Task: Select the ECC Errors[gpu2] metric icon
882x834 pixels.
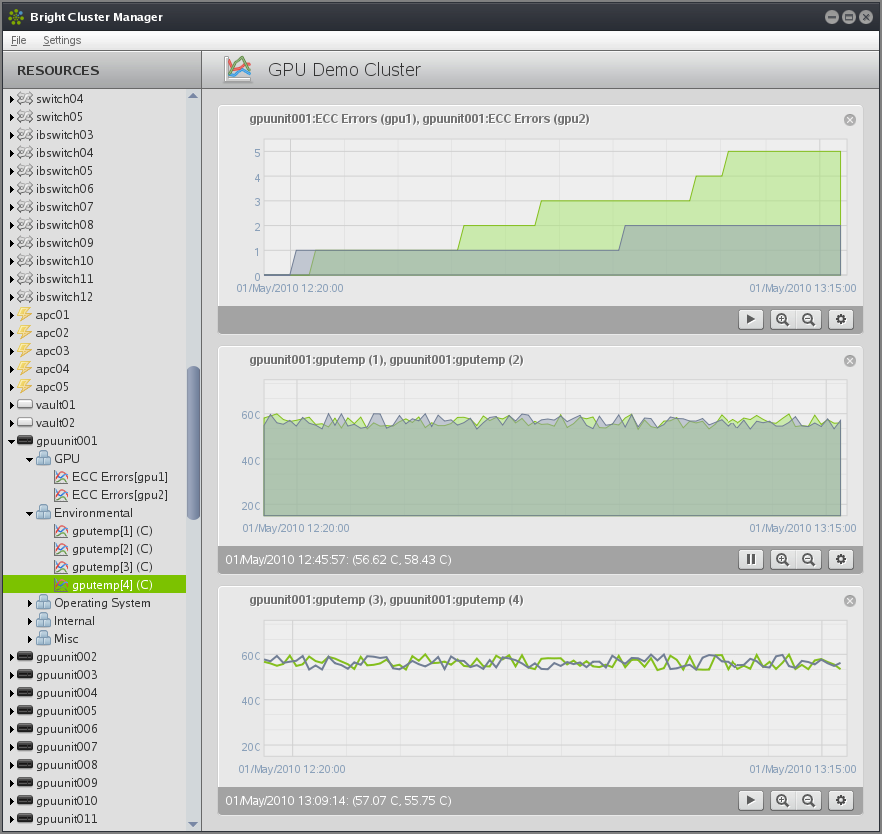Action: (x=61, y=495)
